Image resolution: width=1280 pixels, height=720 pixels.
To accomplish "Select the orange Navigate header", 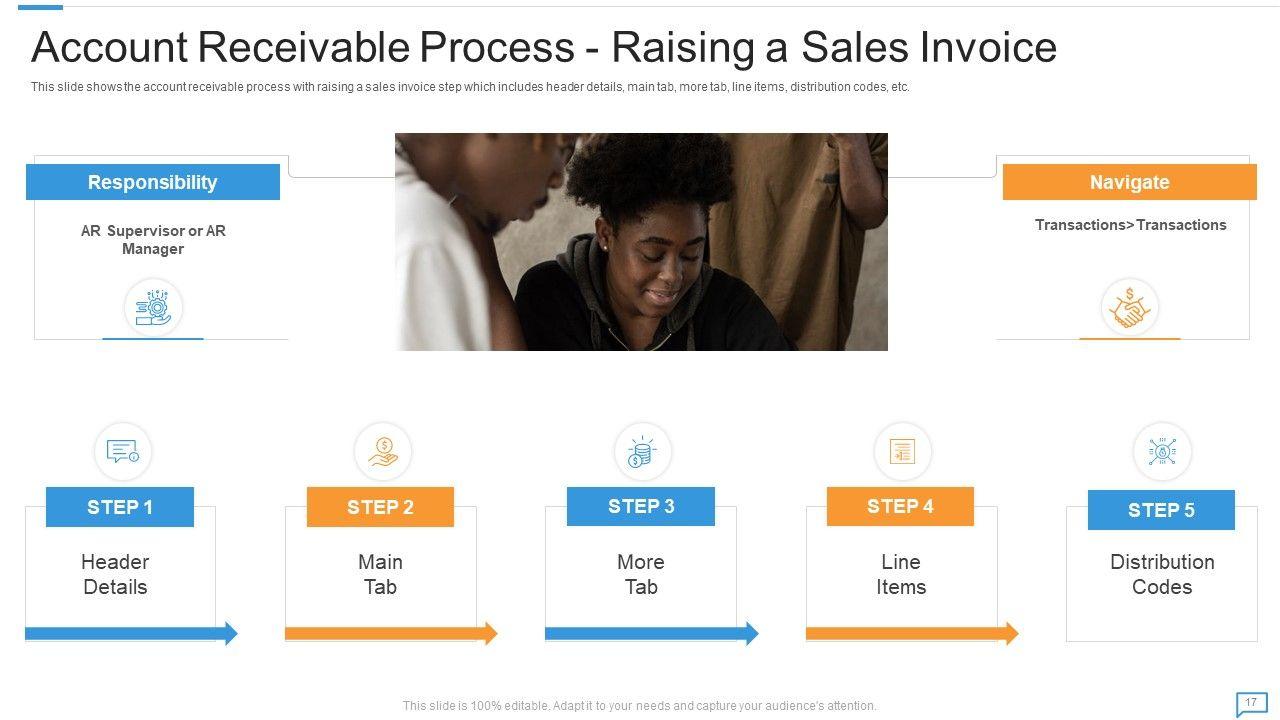I will click(x=1129, y=182).
